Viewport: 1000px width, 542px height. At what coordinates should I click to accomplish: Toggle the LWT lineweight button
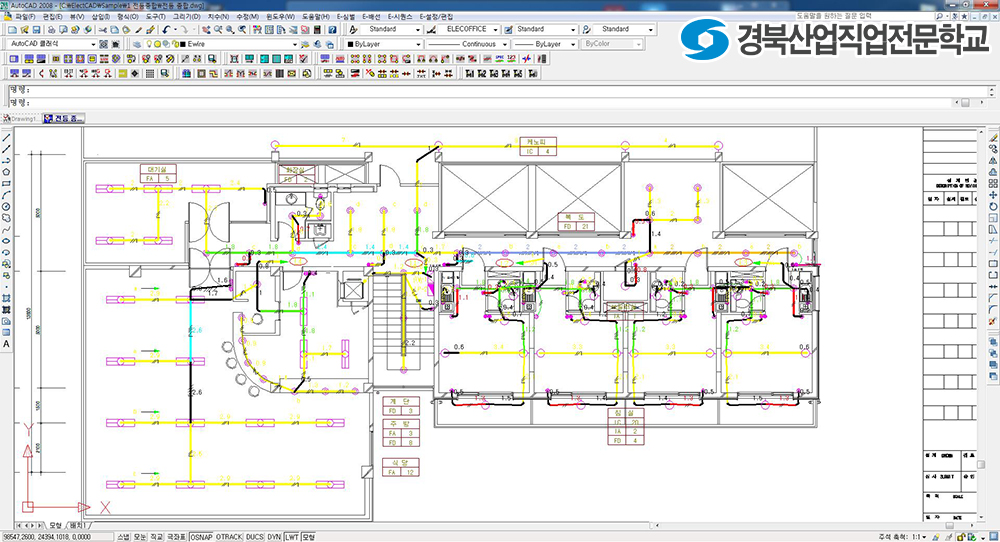click(x=291, y=538)
